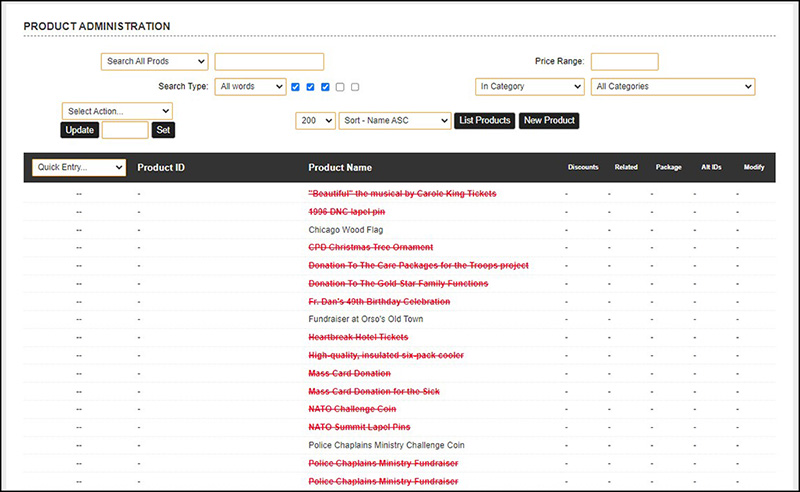The height and width of the screenshot is (492, 800).
Task: Click the search text field beside Search All Prods
Action: (269, 62)
